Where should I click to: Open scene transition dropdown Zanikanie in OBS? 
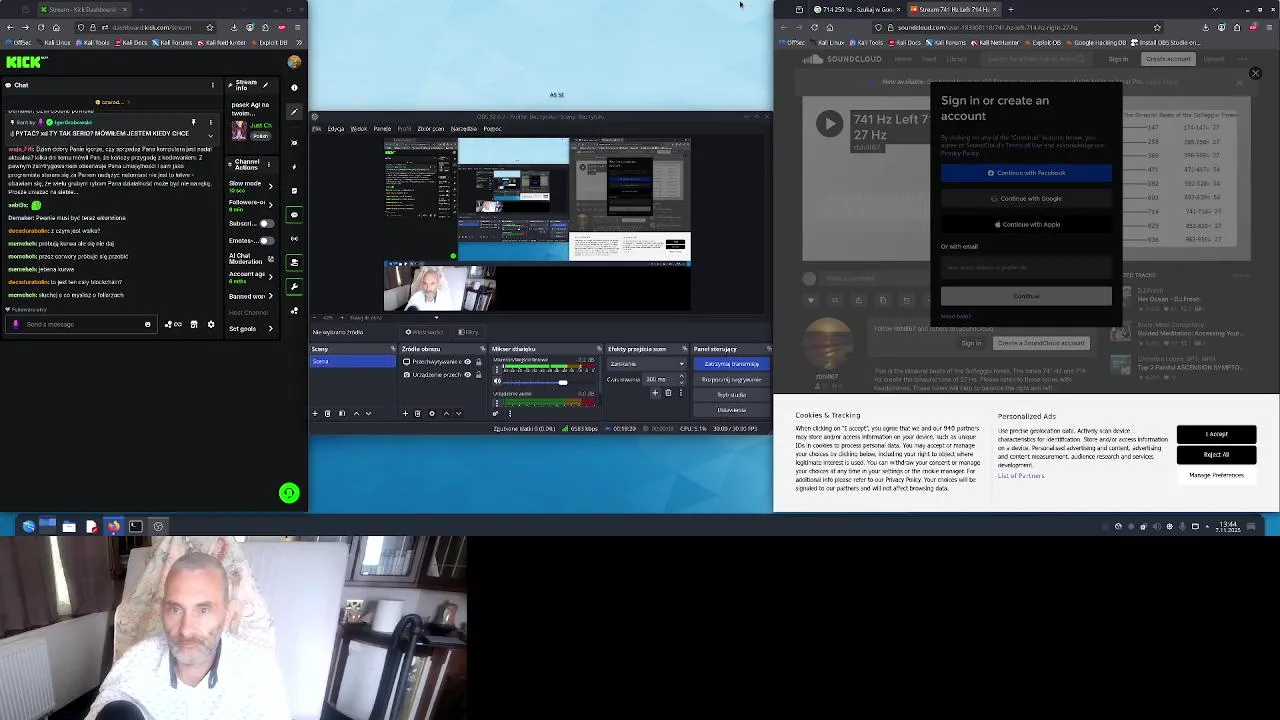(x=647, y=364)
